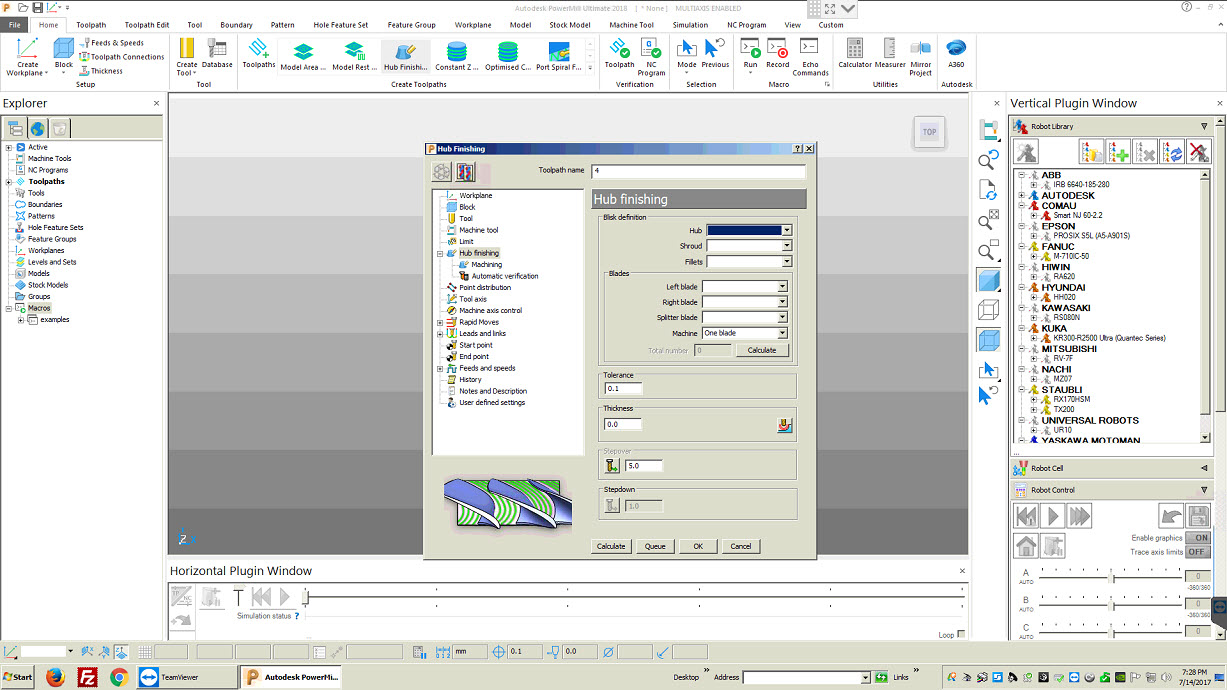Open the Machine Tool ribbon tab
Screen dimensions: 1227x690
tap(632, 25)
